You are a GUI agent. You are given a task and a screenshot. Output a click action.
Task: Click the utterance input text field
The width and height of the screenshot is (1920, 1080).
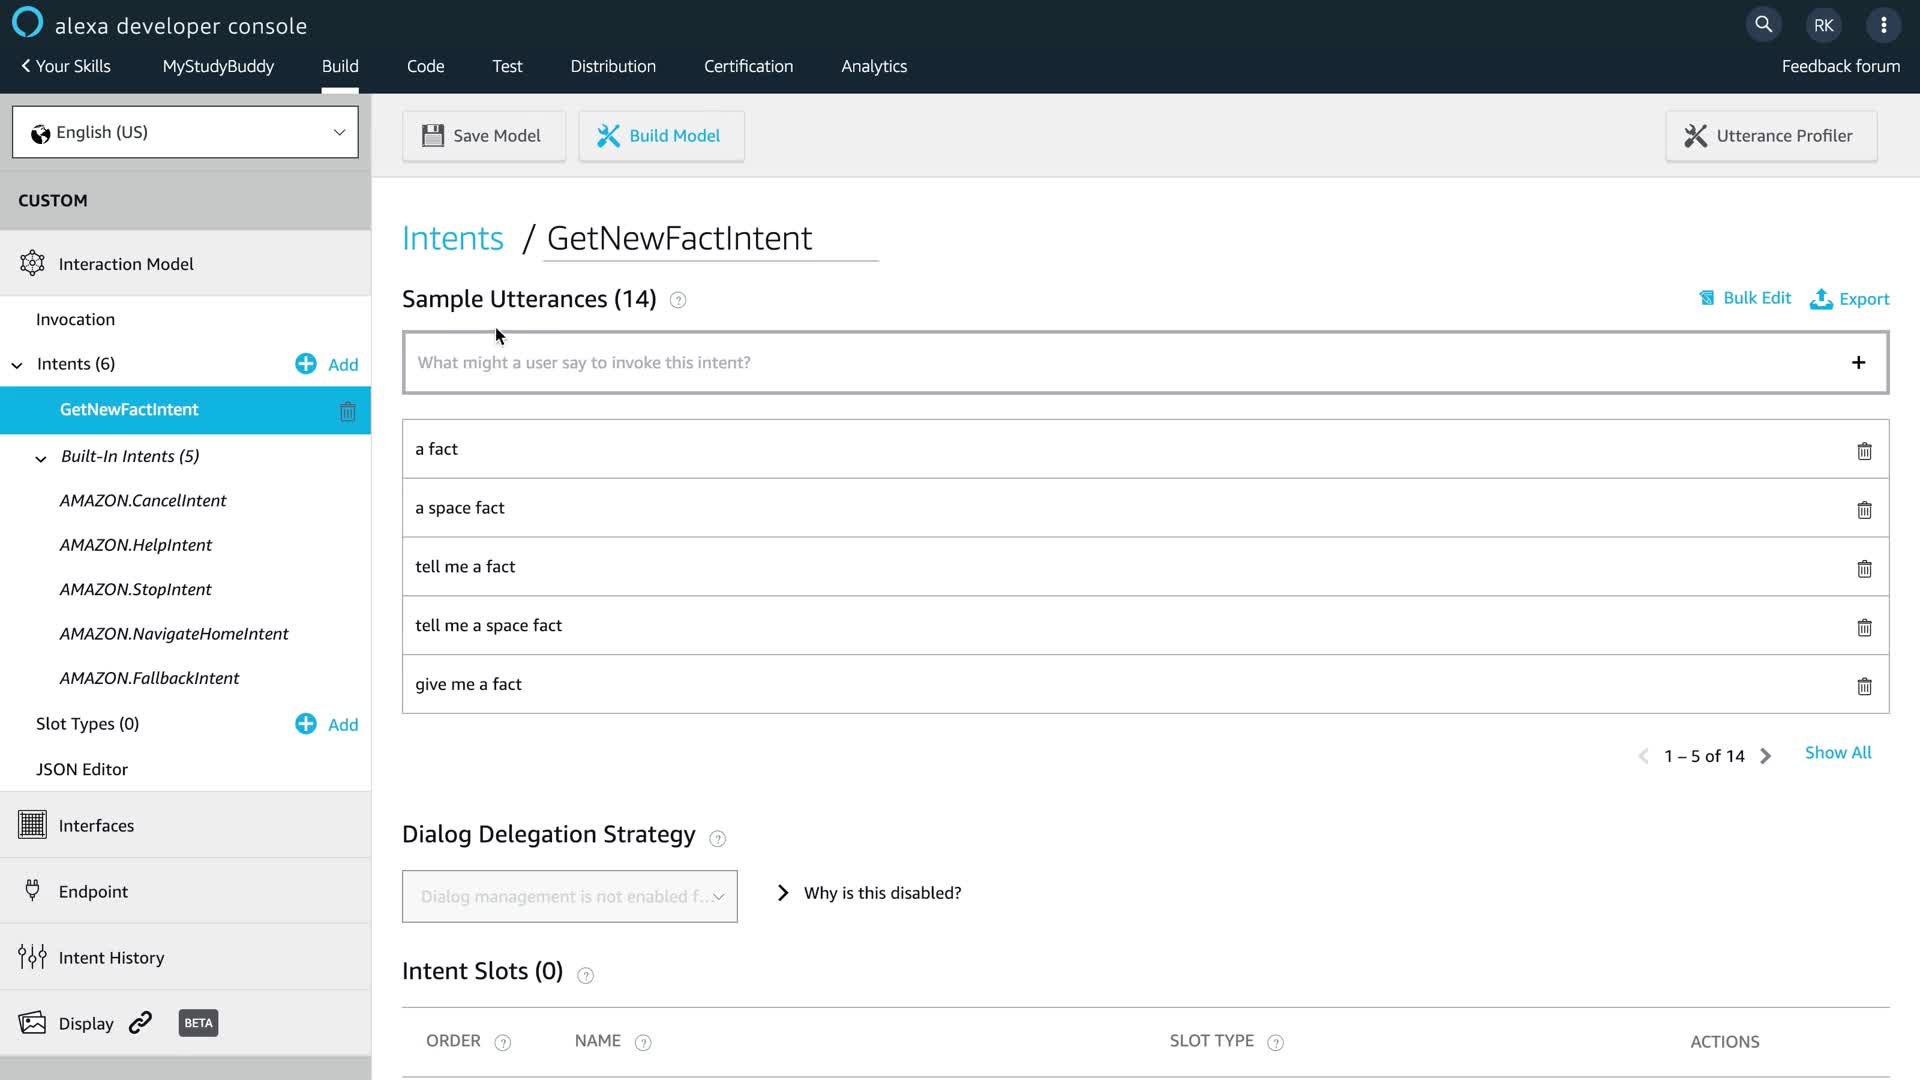1120,362
